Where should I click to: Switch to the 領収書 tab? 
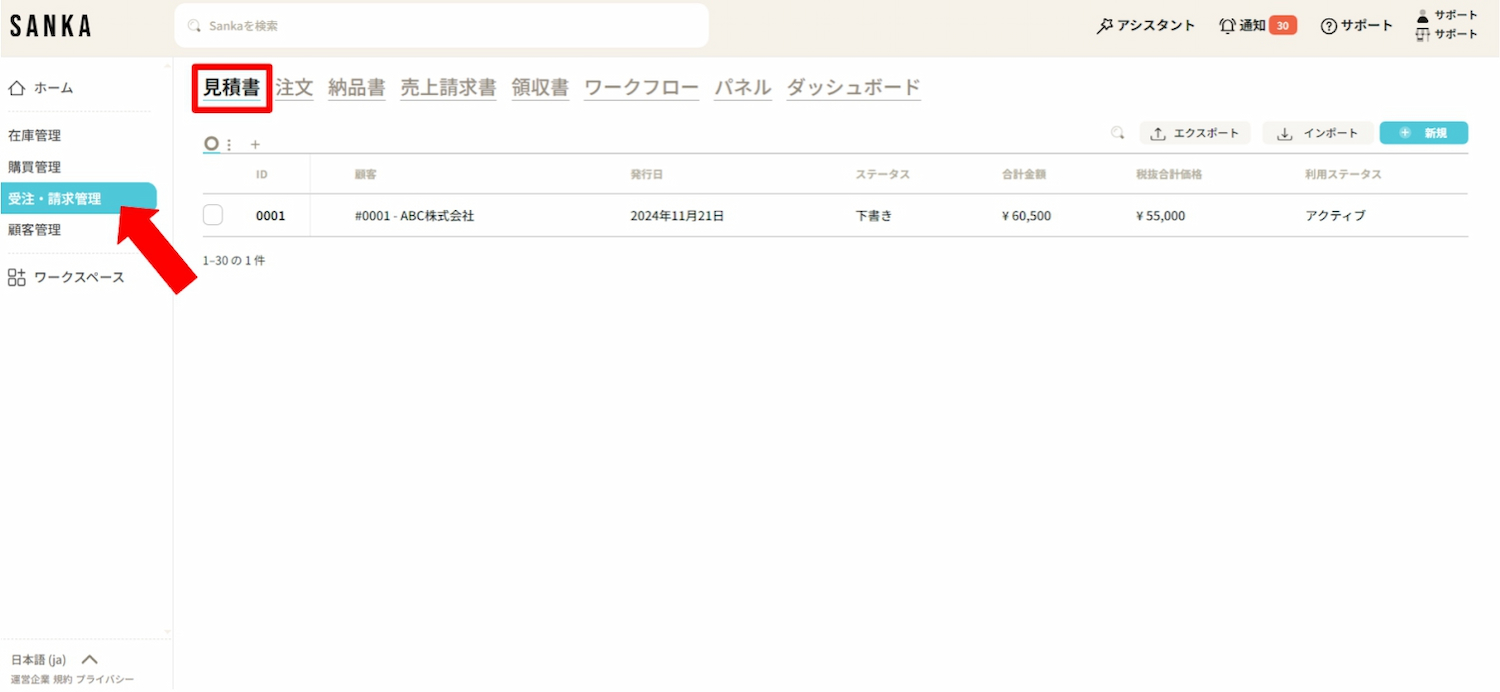click(540, 88)
